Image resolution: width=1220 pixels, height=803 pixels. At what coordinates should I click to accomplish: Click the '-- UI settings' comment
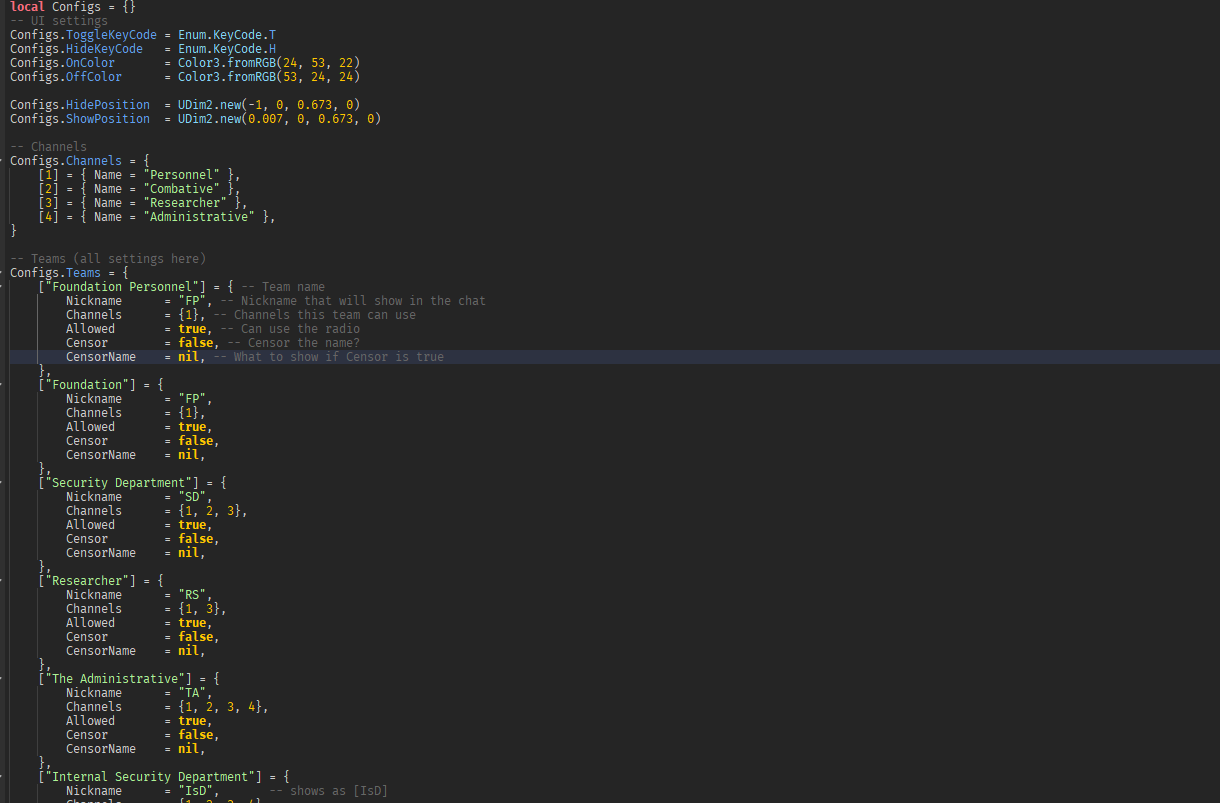[59, 21]
